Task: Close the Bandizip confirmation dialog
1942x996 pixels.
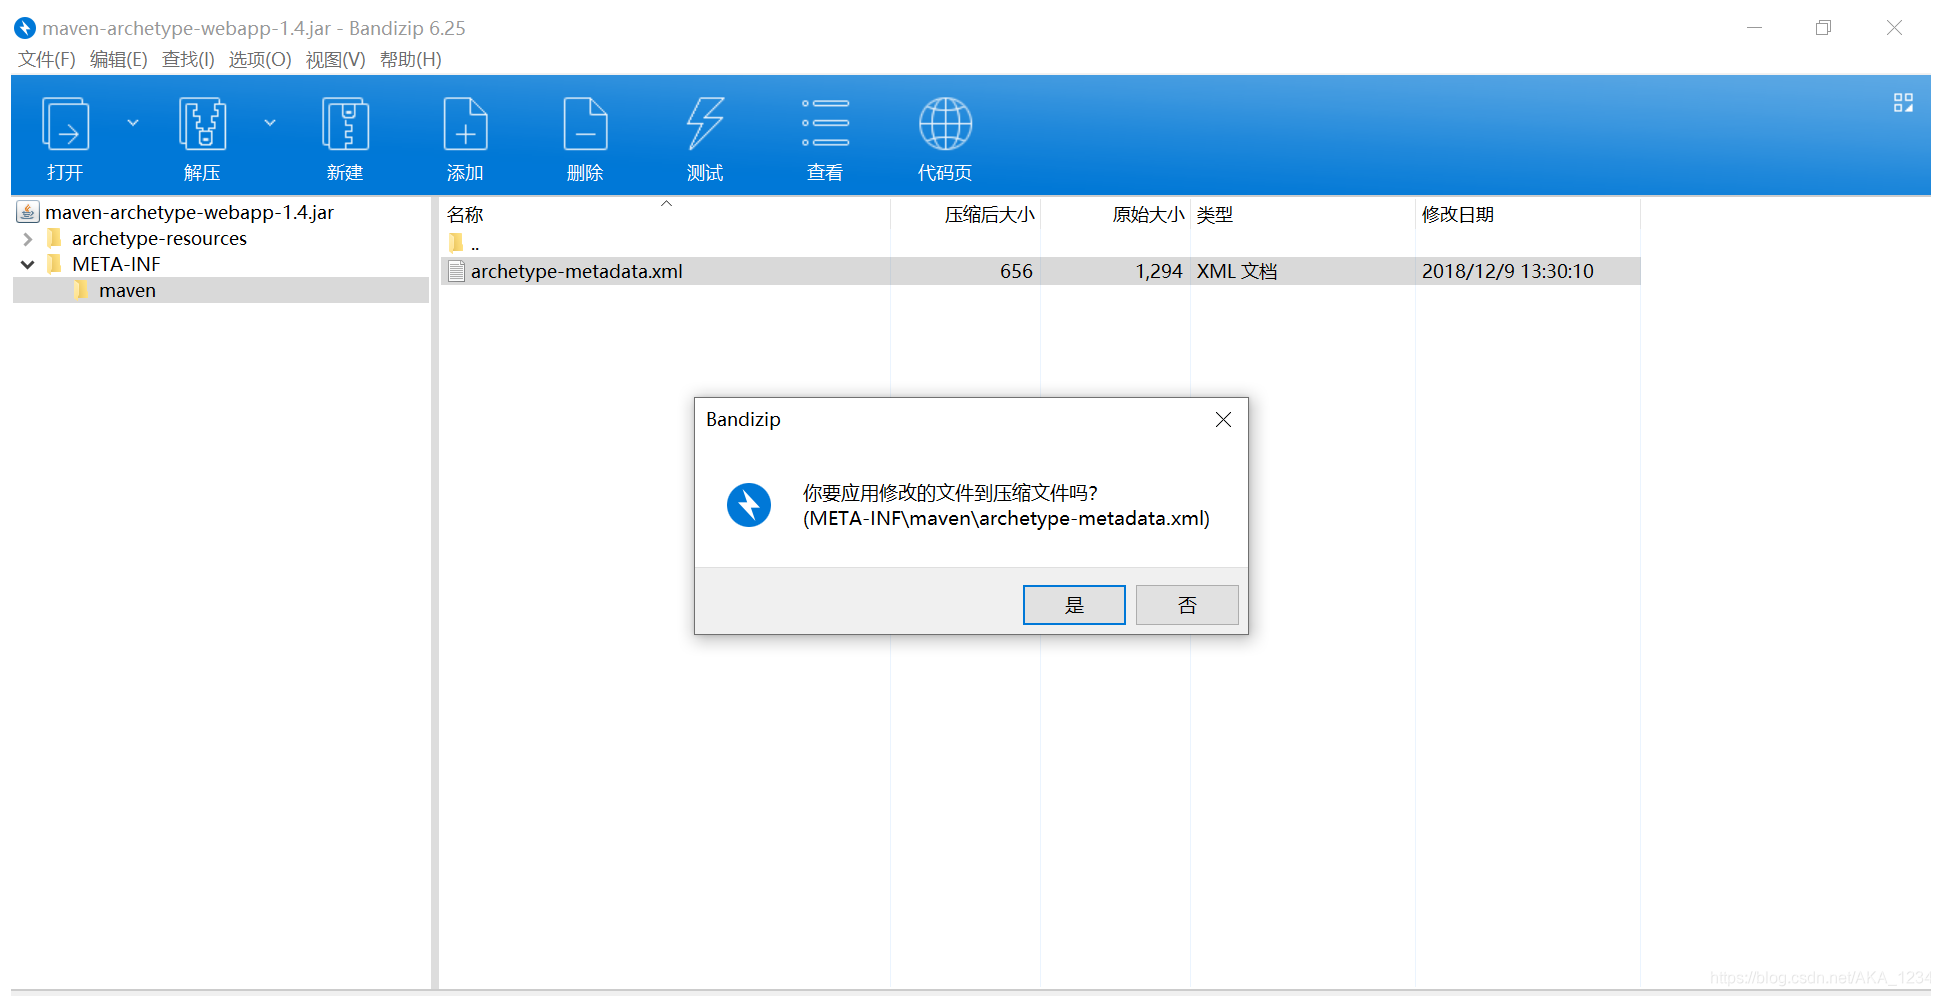Action: (1223, 420)
